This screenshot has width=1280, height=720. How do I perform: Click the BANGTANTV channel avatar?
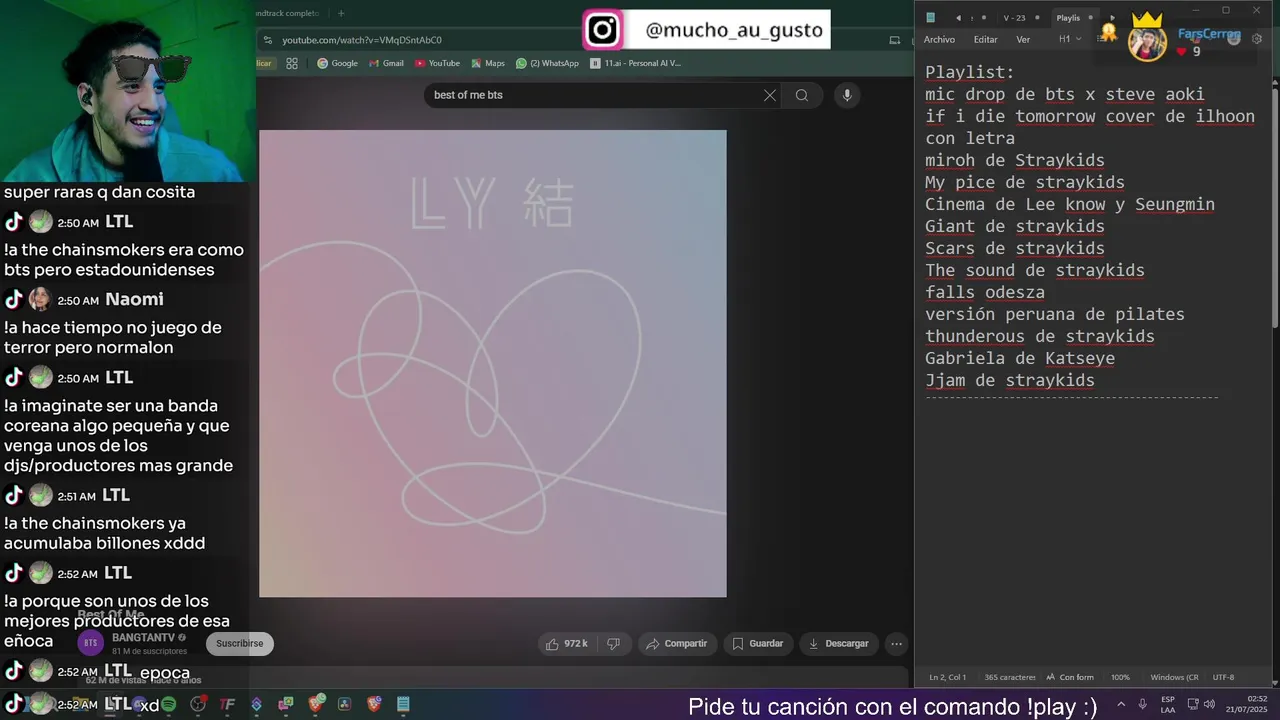coord(91,643)
